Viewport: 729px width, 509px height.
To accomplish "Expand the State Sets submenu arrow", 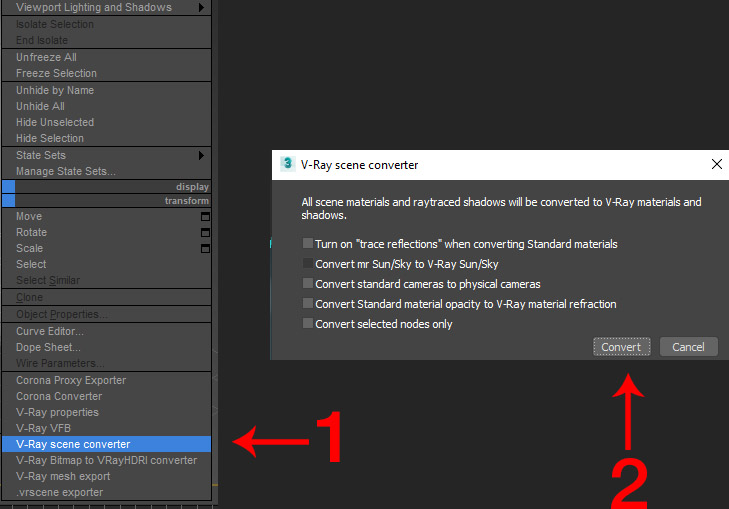I will coord(201,155).
